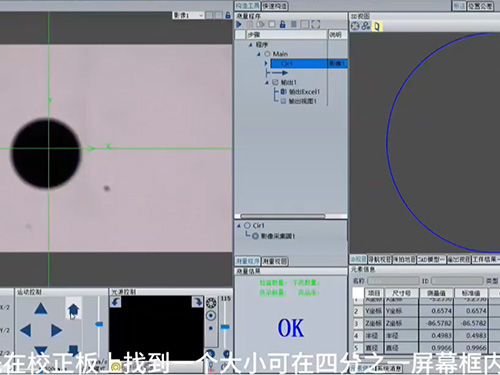Click the Excel output icon in program tree
500x375 pixels.
point(283,91)
